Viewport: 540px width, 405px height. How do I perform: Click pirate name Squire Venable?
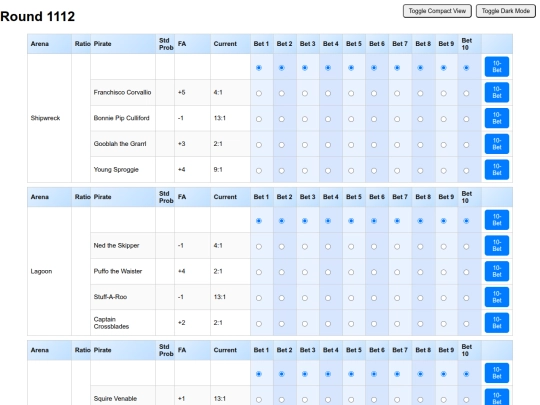115,398
